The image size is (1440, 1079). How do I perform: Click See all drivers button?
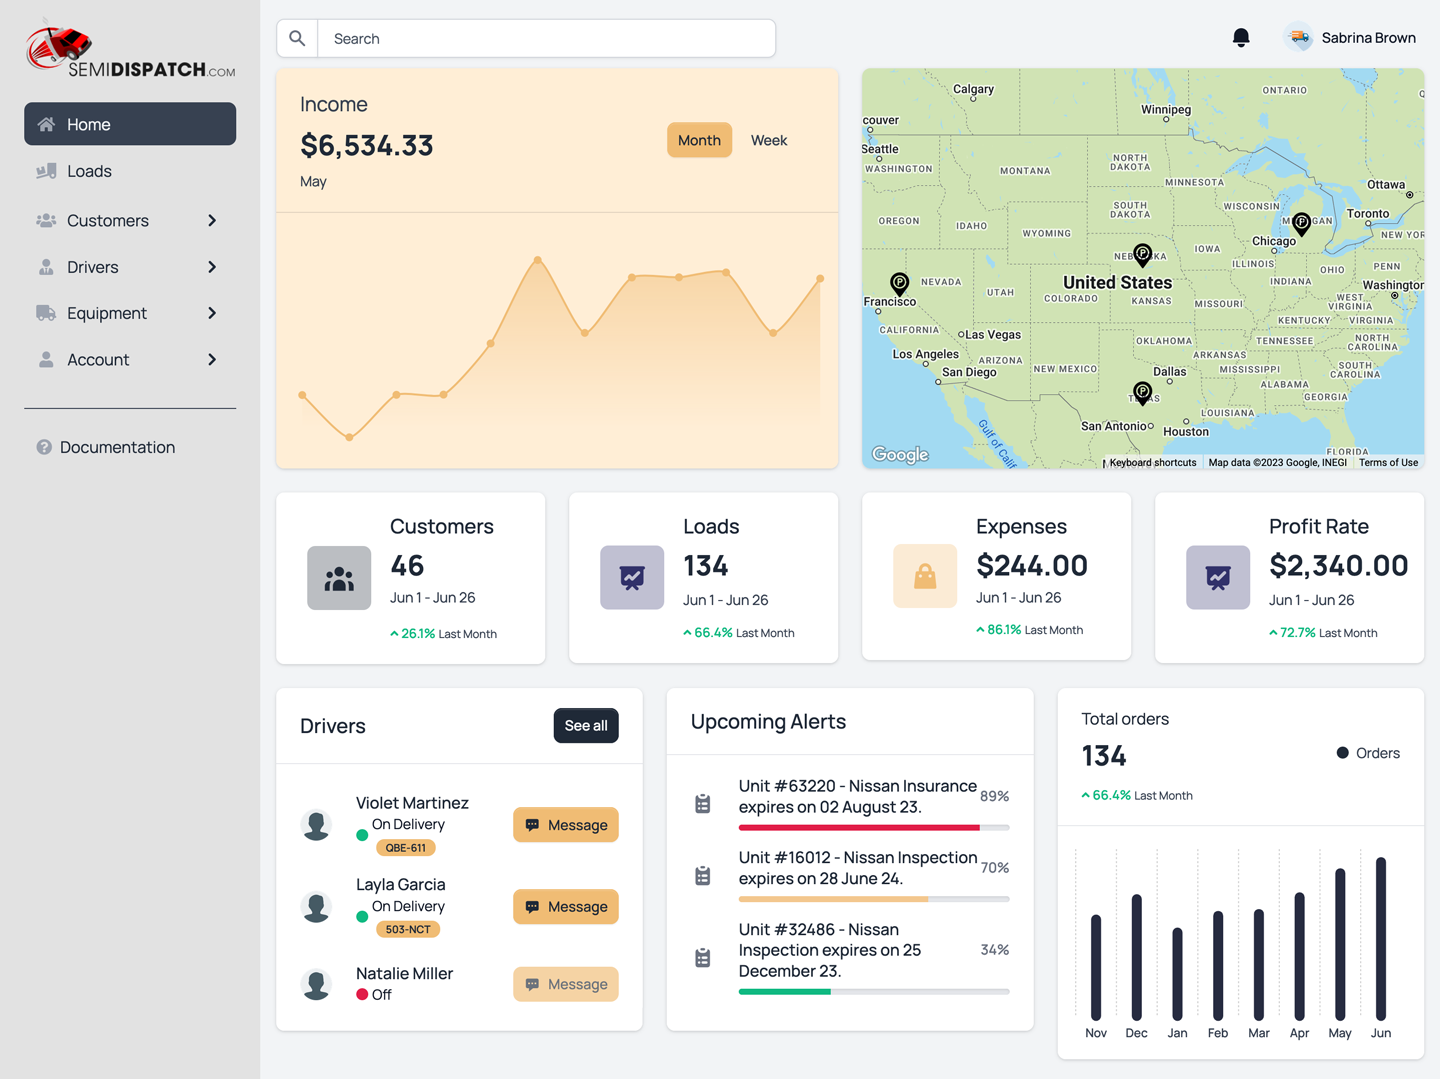pyautogui.click(x=586, y=726)
